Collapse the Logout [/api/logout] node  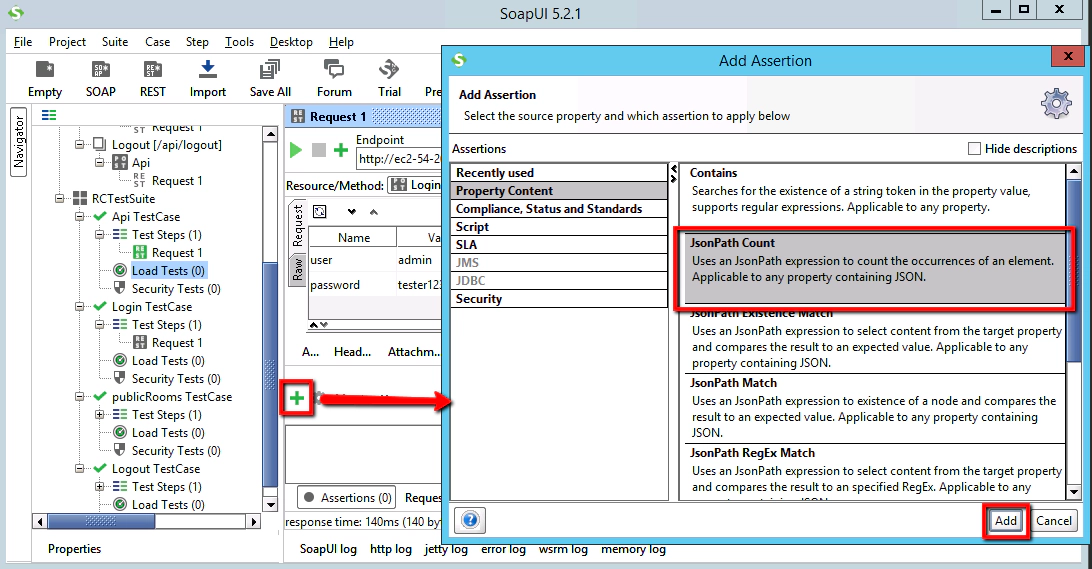[x=79, y=144]
